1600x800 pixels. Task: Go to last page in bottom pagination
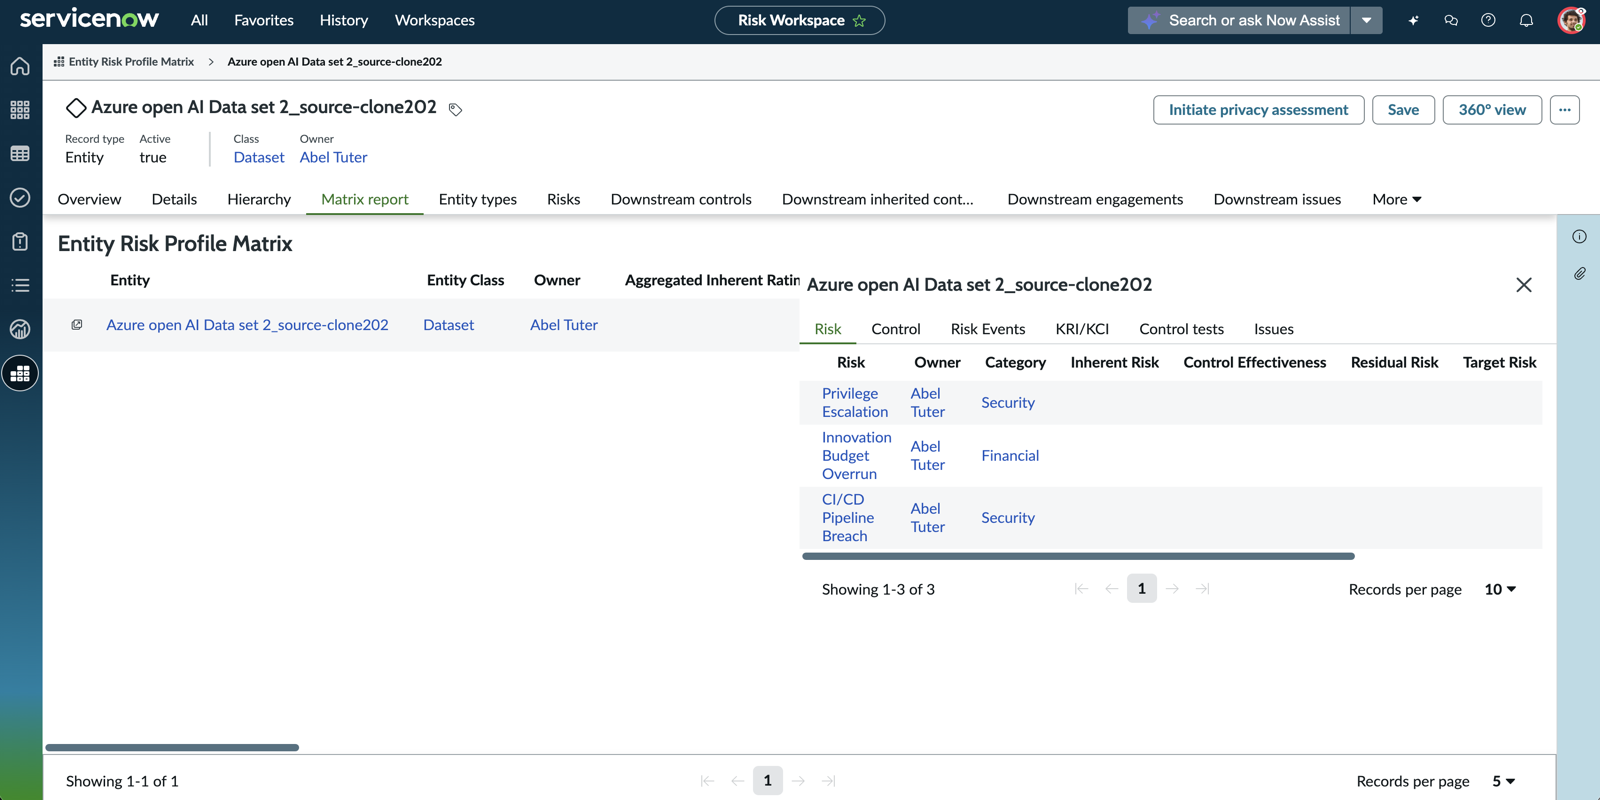click(x=828, y=781)
